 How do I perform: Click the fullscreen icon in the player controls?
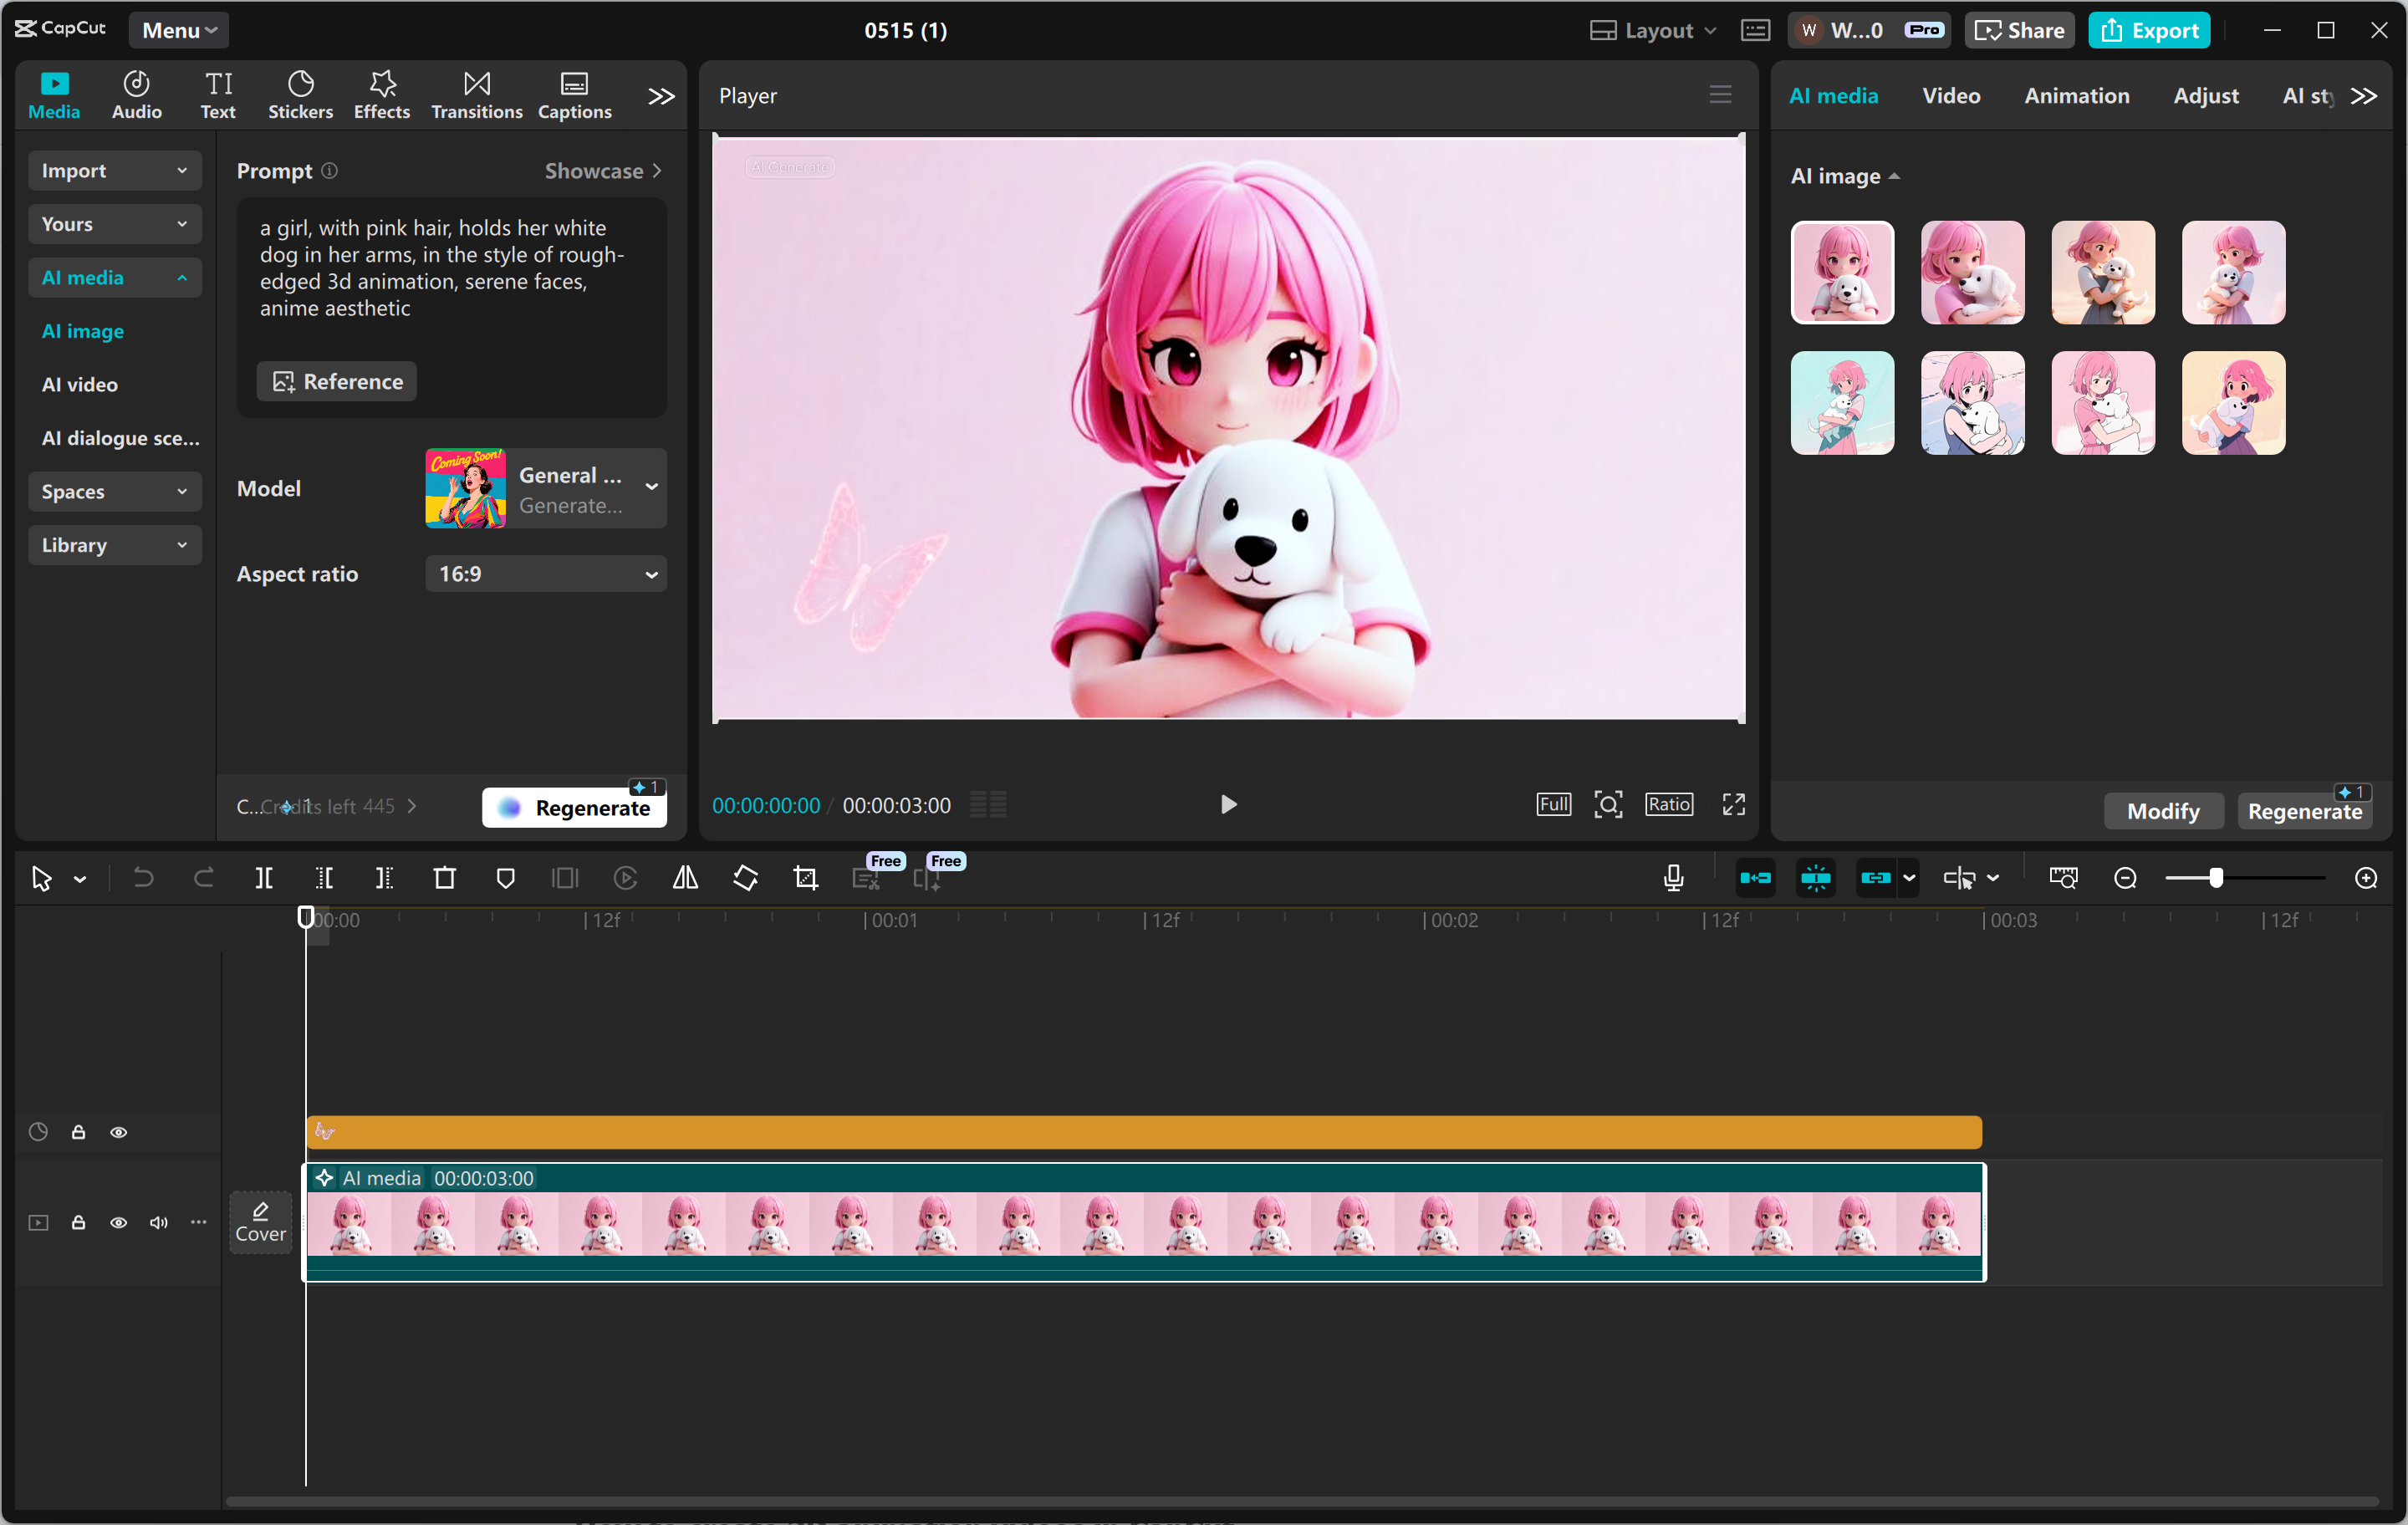click(x=1734, y=804)
